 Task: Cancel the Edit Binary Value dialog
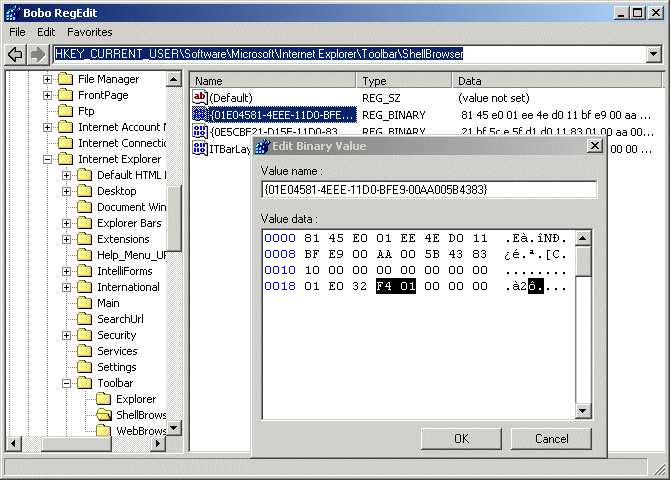(x=551, y=438)
